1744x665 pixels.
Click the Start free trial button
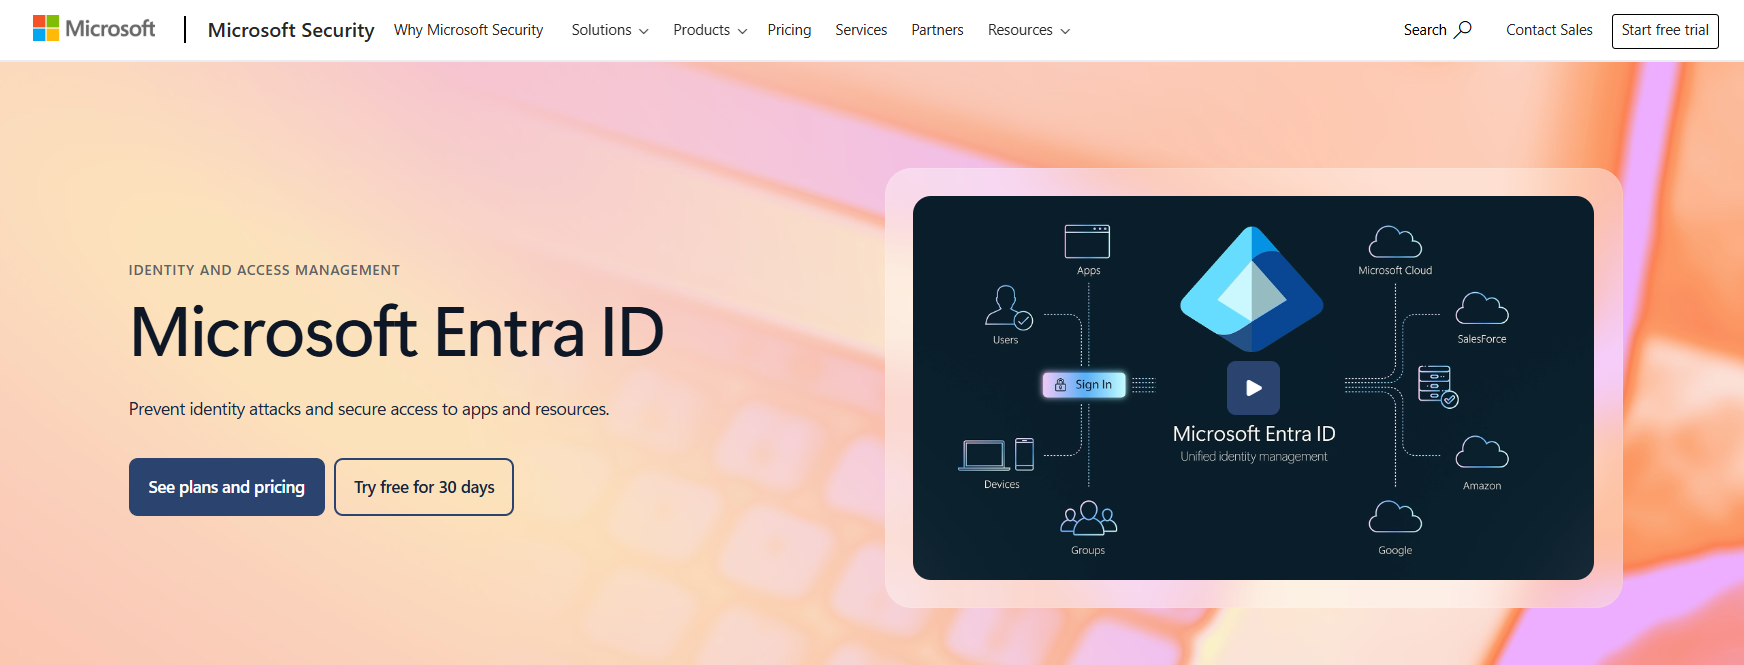point(1665,31)
